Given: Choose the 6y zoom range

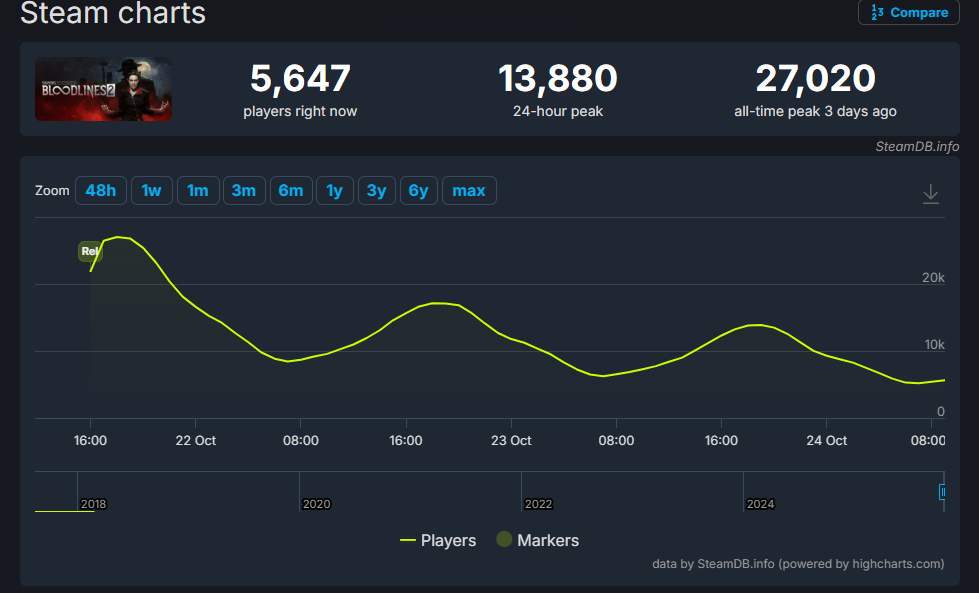Looking at the screenshot, I should 418,190.
